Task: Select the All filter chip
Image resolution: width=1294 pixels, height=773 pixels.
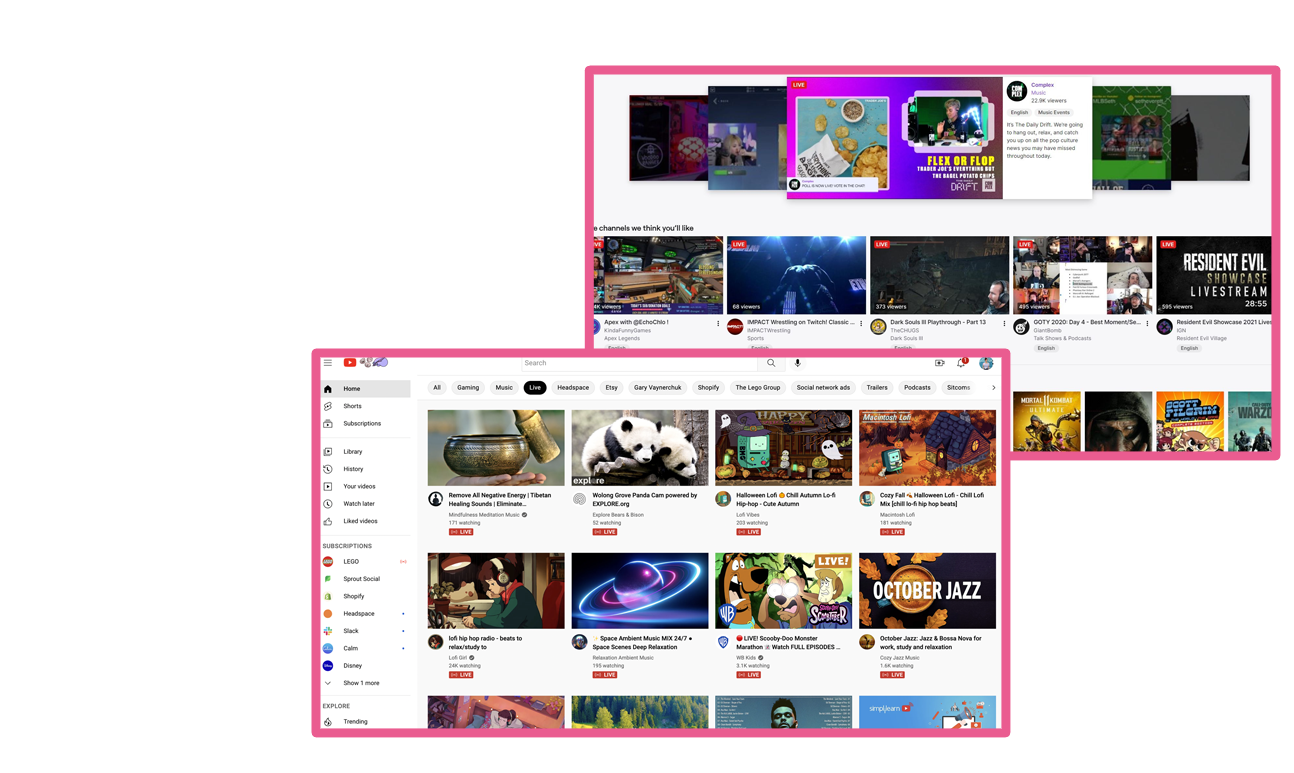Action: click(437, 388)
